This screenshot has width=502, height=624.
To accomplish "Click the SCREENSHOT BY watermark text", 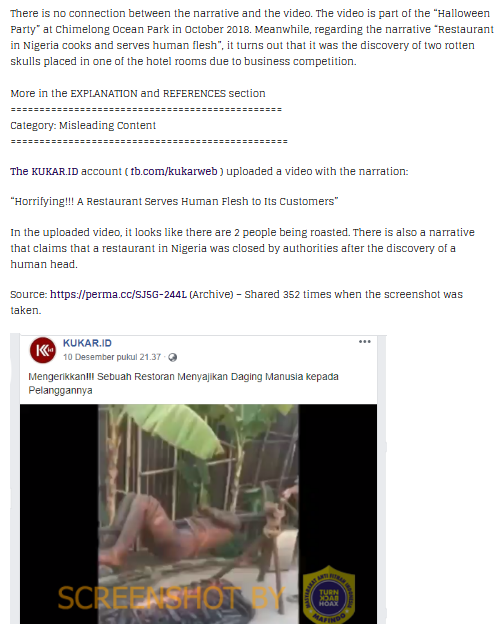I will click(171, 598).
